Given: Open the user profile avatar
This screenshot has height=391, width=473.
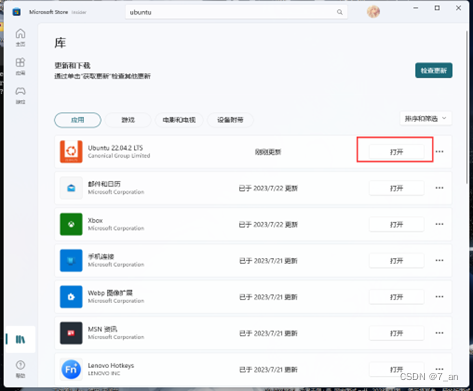Looking at the screenshot, I should tap(373, 12).
